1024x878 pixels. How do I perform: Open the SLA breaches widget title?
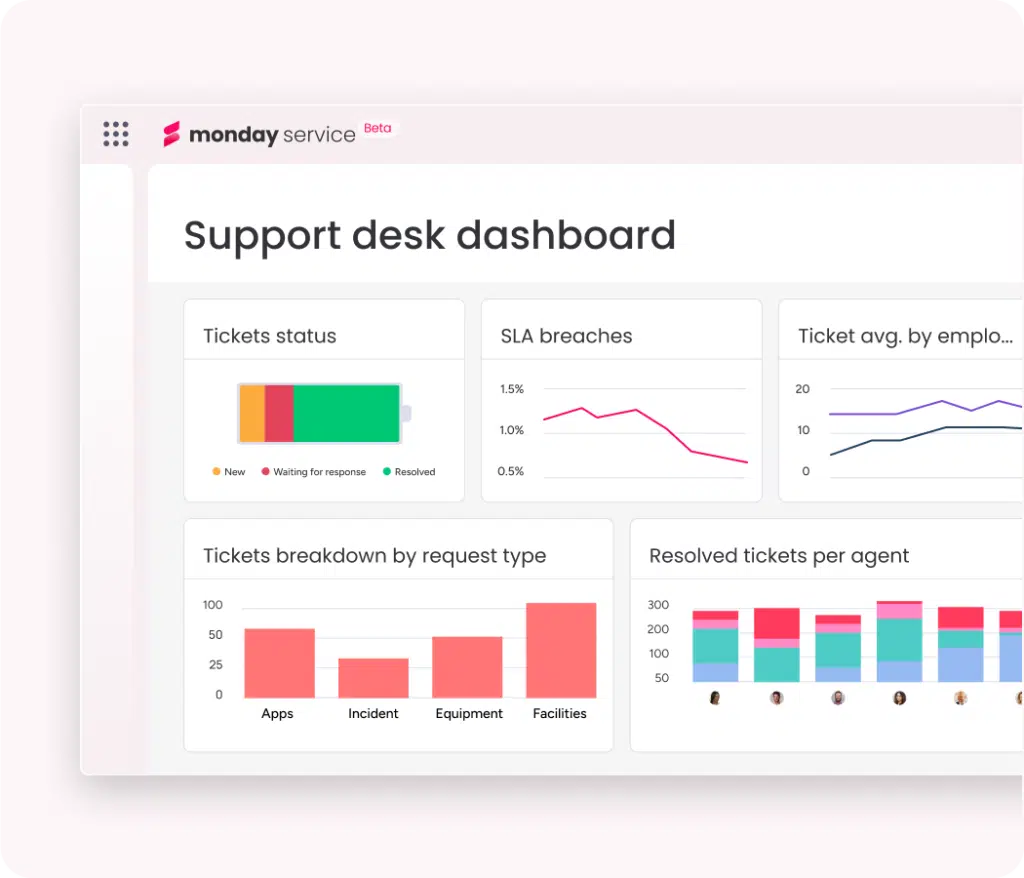(x=566, y=336)
